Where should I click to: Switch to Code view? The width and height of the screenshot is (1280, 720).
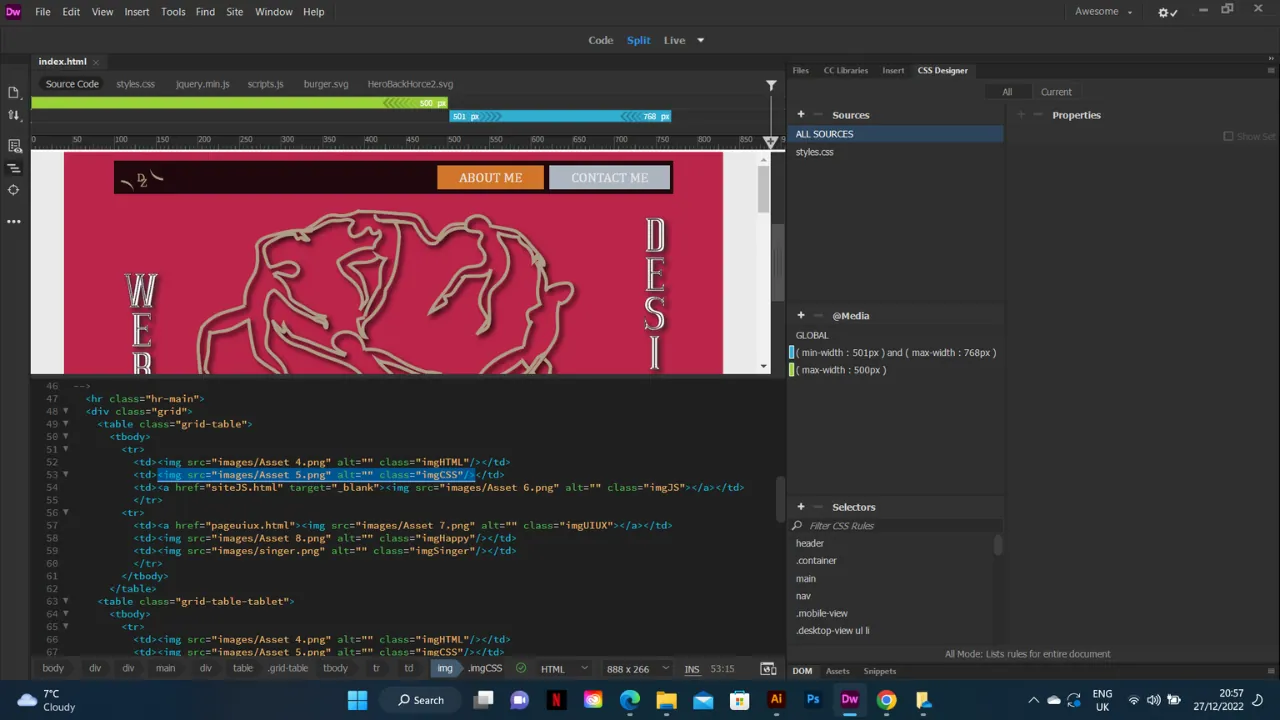click(601, 40)
